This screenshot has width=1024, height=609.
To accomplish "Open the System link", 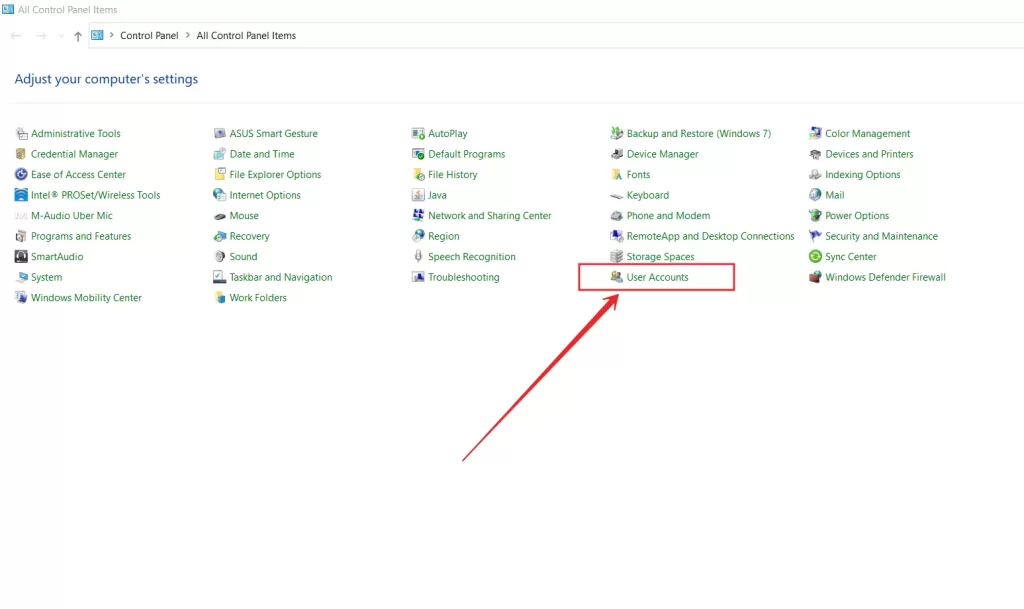I will coord(47,277).
